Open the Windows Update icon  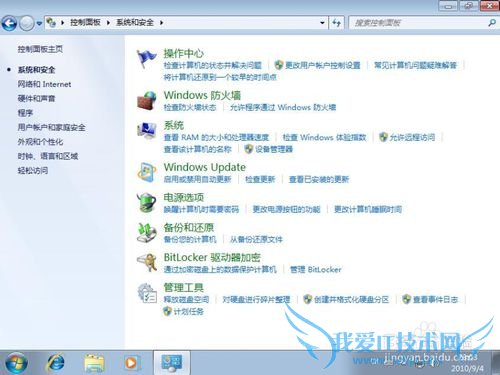coord(146,172)
